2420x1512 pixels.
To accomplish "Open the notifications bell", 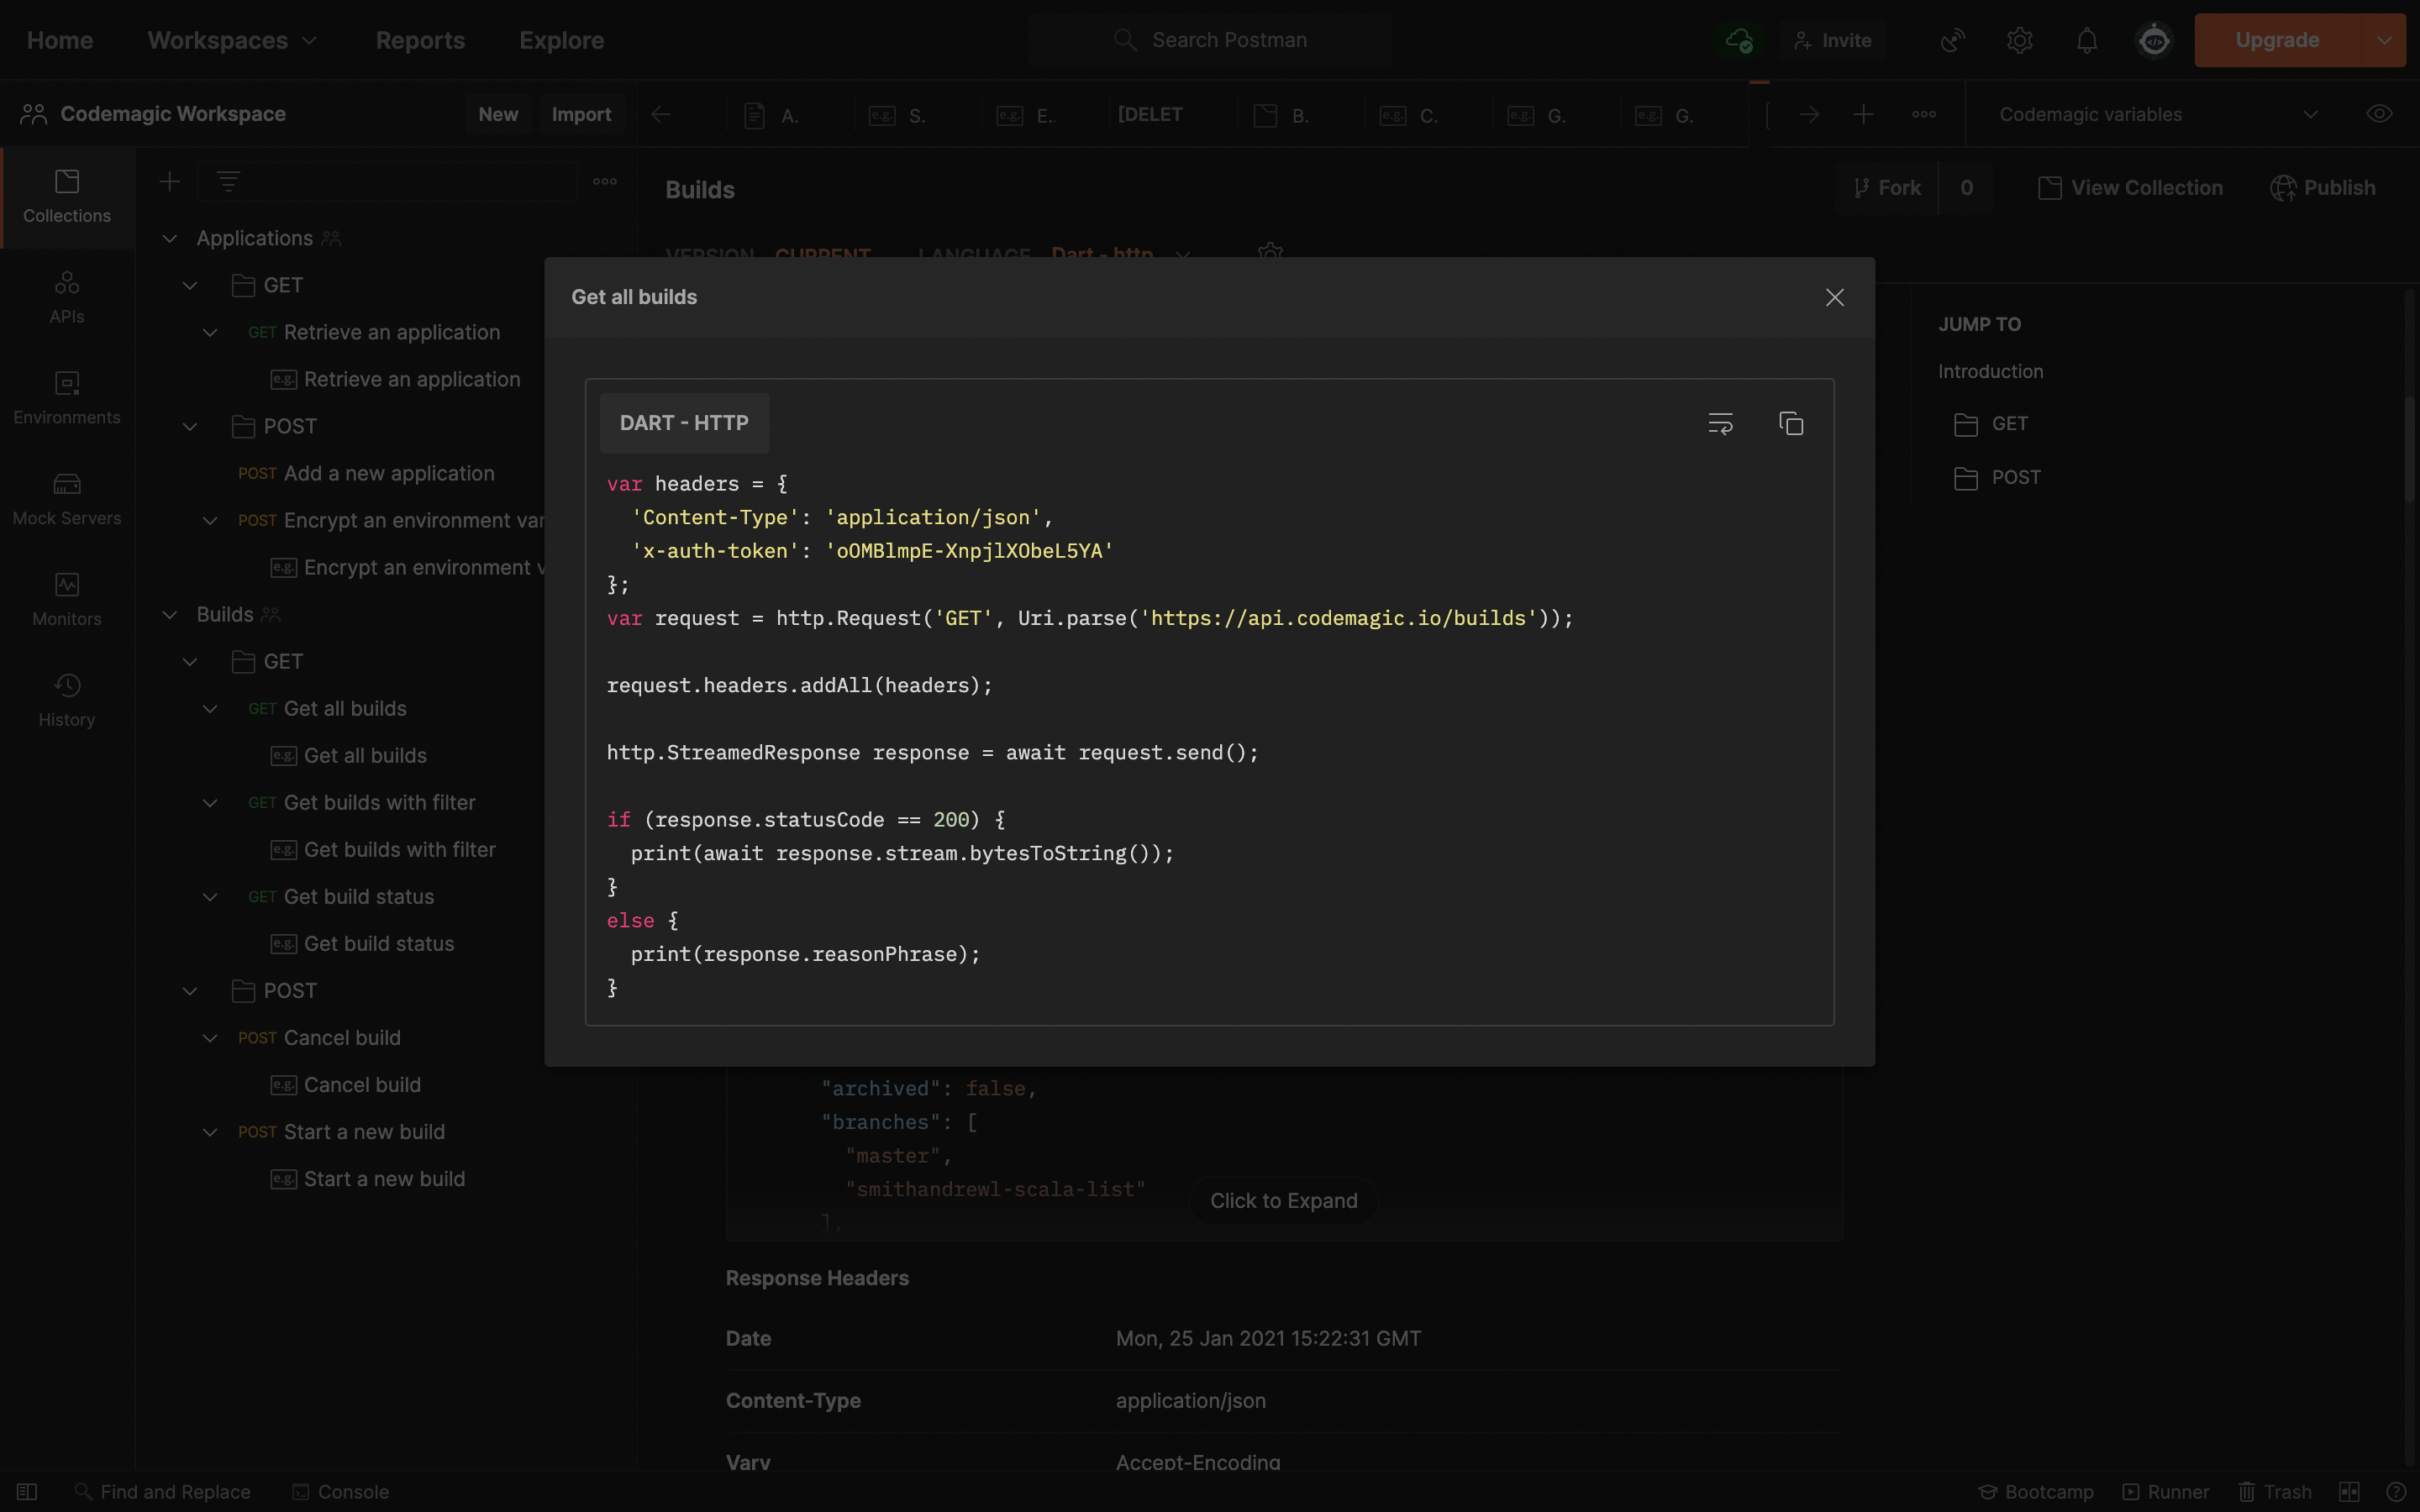I will (2086, 40).
